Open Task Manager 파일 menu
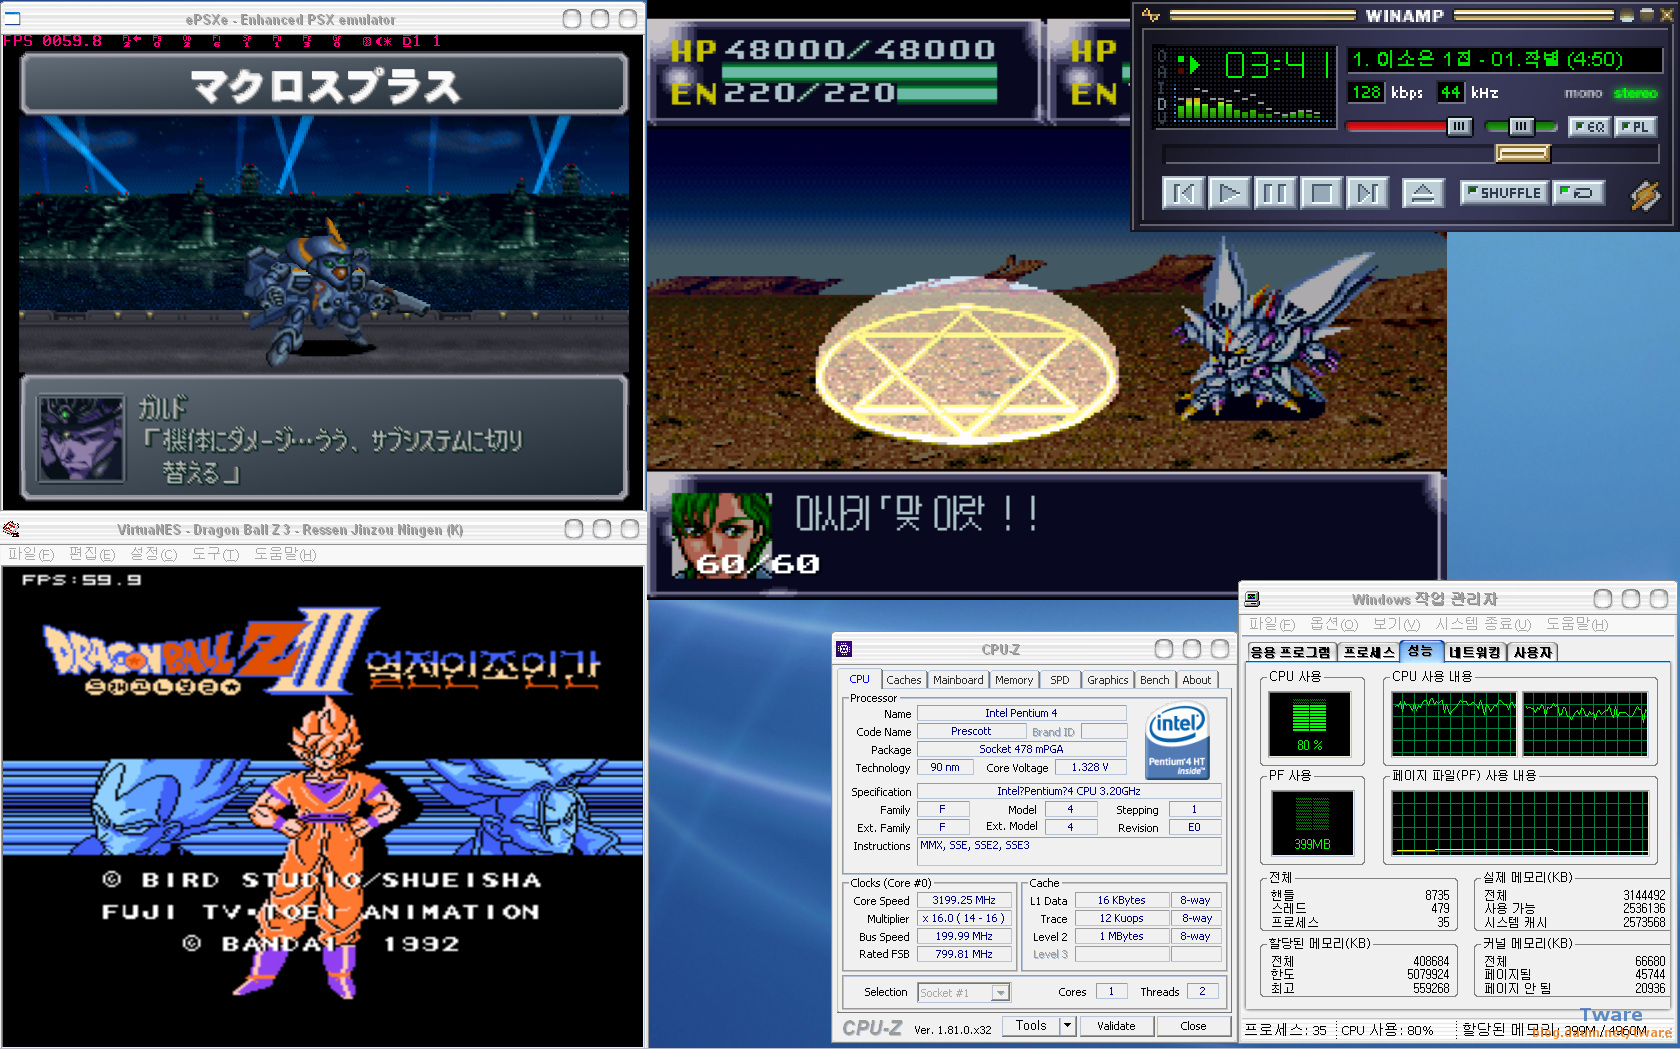 [x=1271, y=624]
